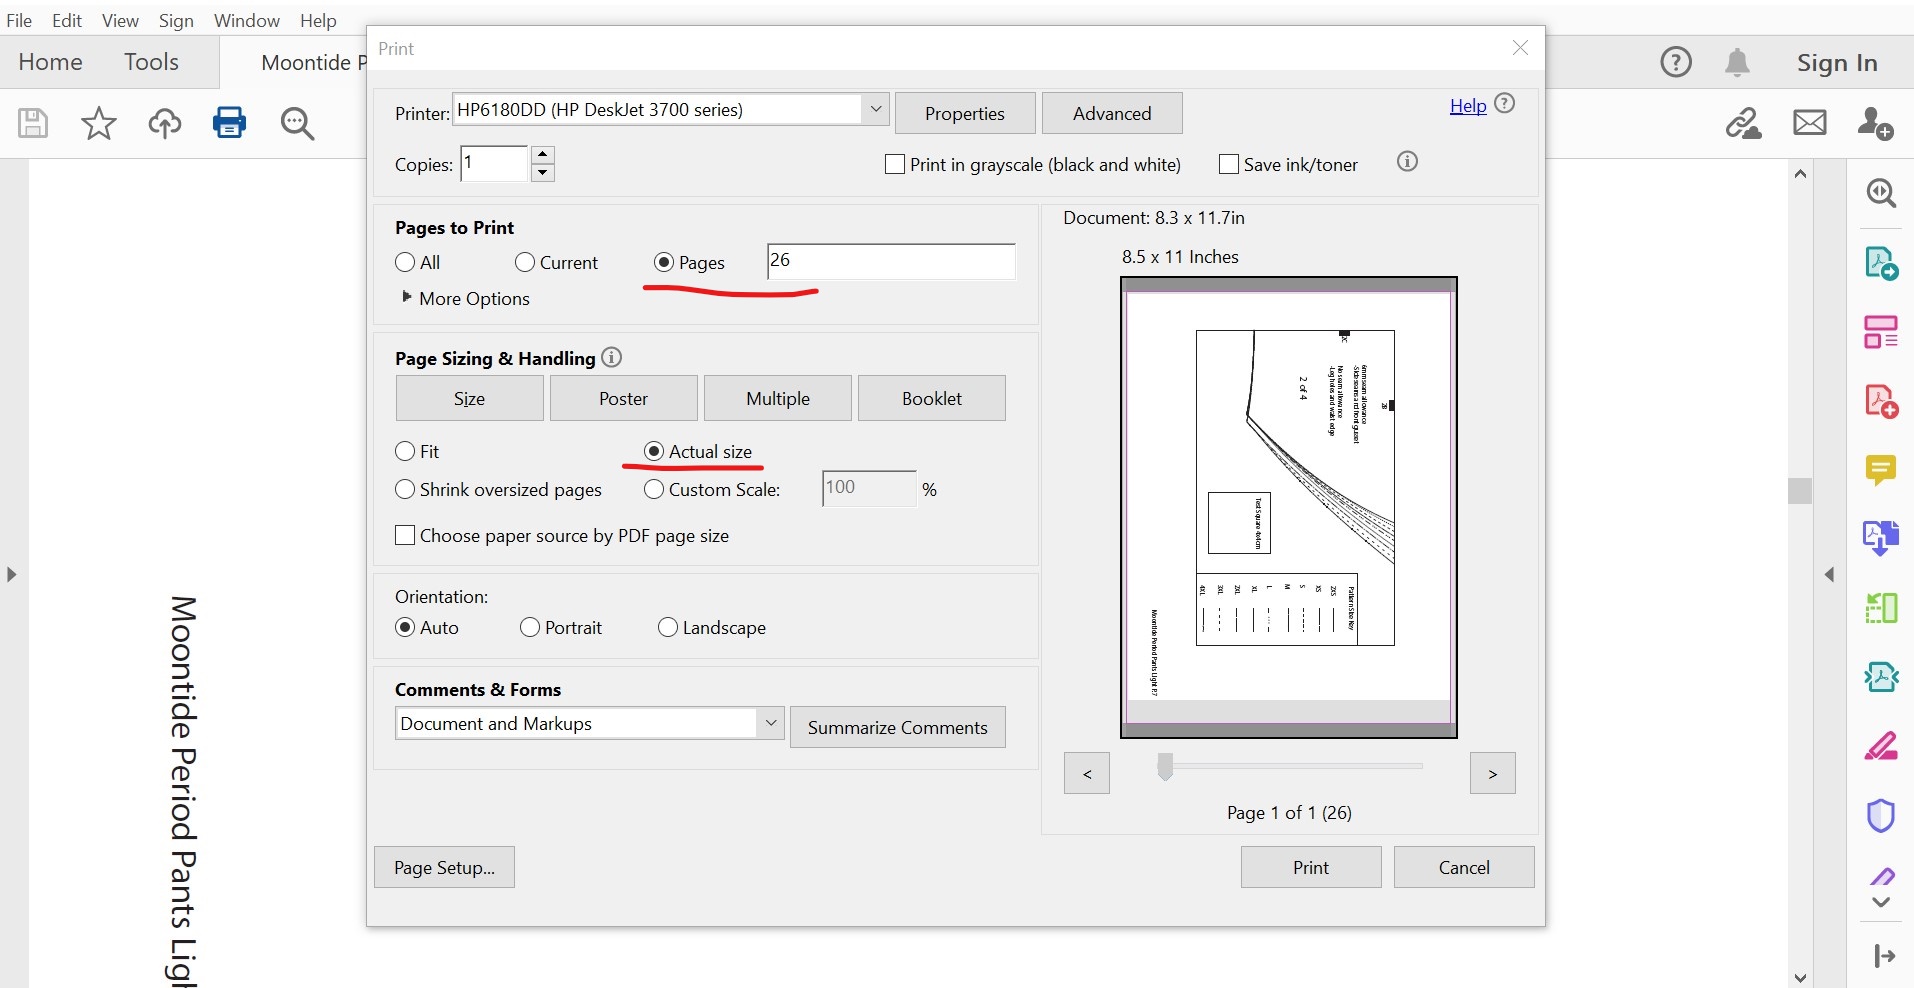This screenshot has height=988, width=1914.
Task: Switch to the Tools tab
Action: pyautogui.click(x=151, y=62)
